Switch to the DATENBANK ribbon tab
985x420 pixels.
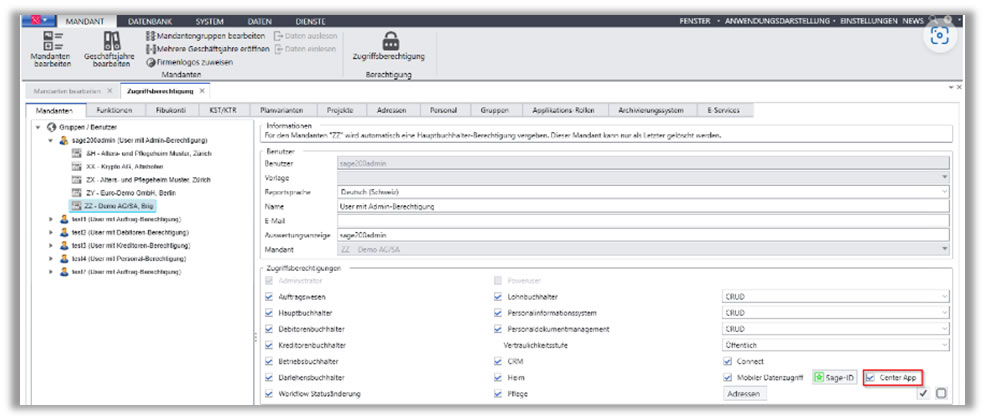[150, 21]
